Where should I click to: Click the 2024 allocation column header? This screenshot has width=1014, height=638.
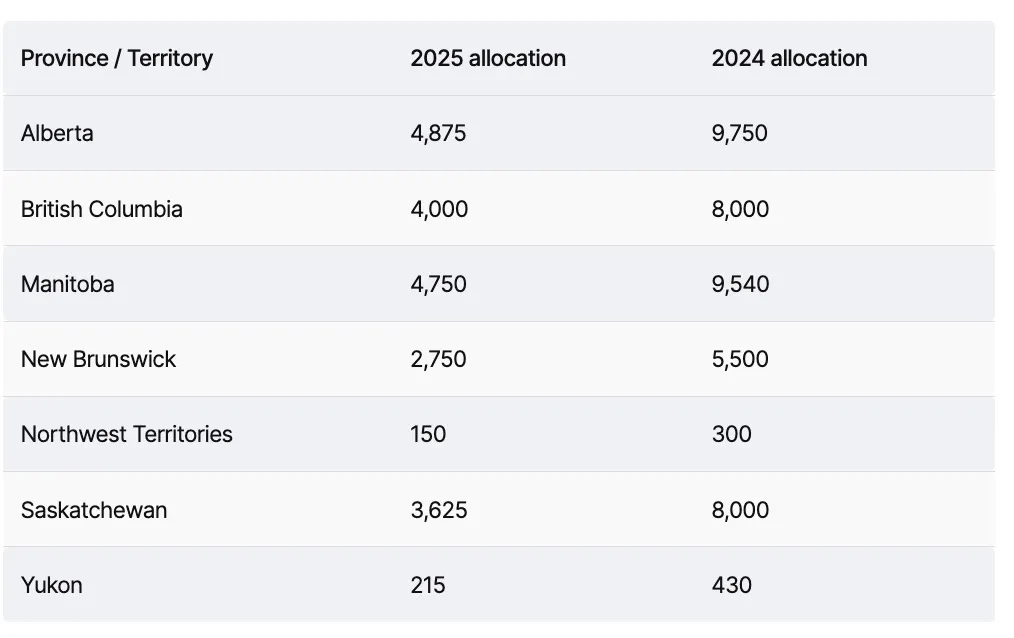pos(789,58)
